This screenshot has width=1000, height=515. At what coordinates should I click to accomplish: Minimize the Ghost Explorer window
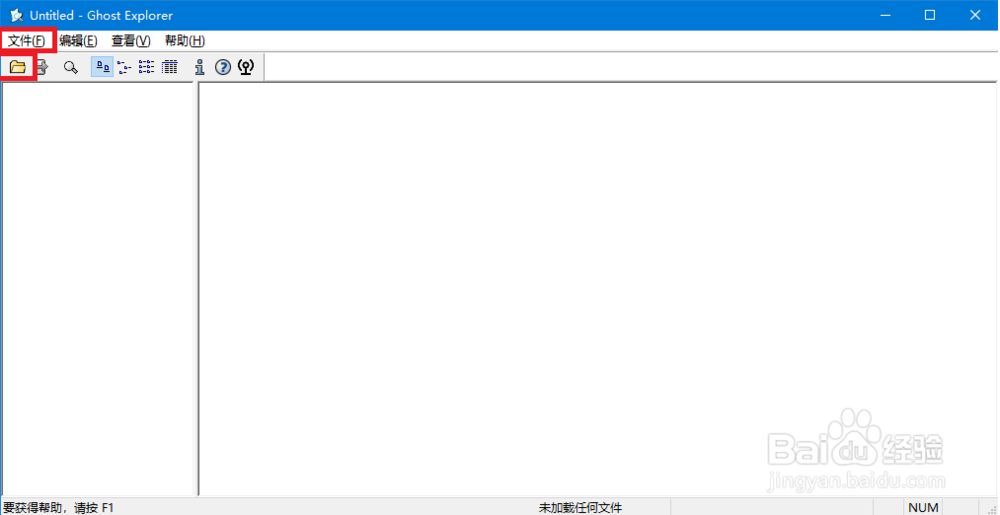[x=885, y=15]
